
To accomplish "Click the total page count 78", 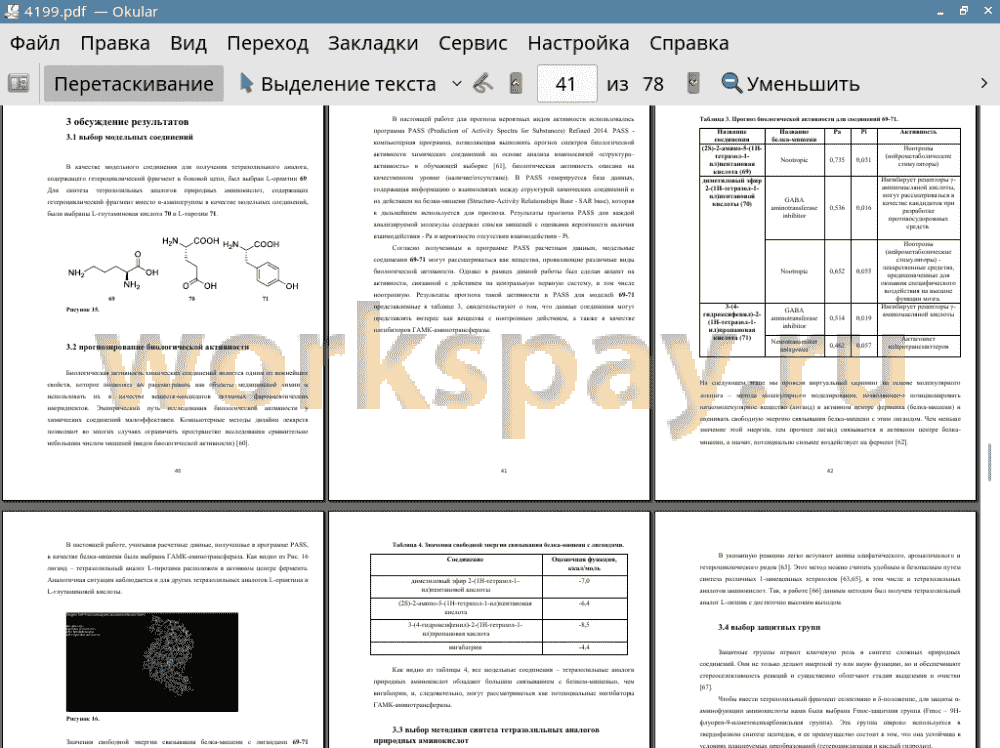I will tap(653, 84).
